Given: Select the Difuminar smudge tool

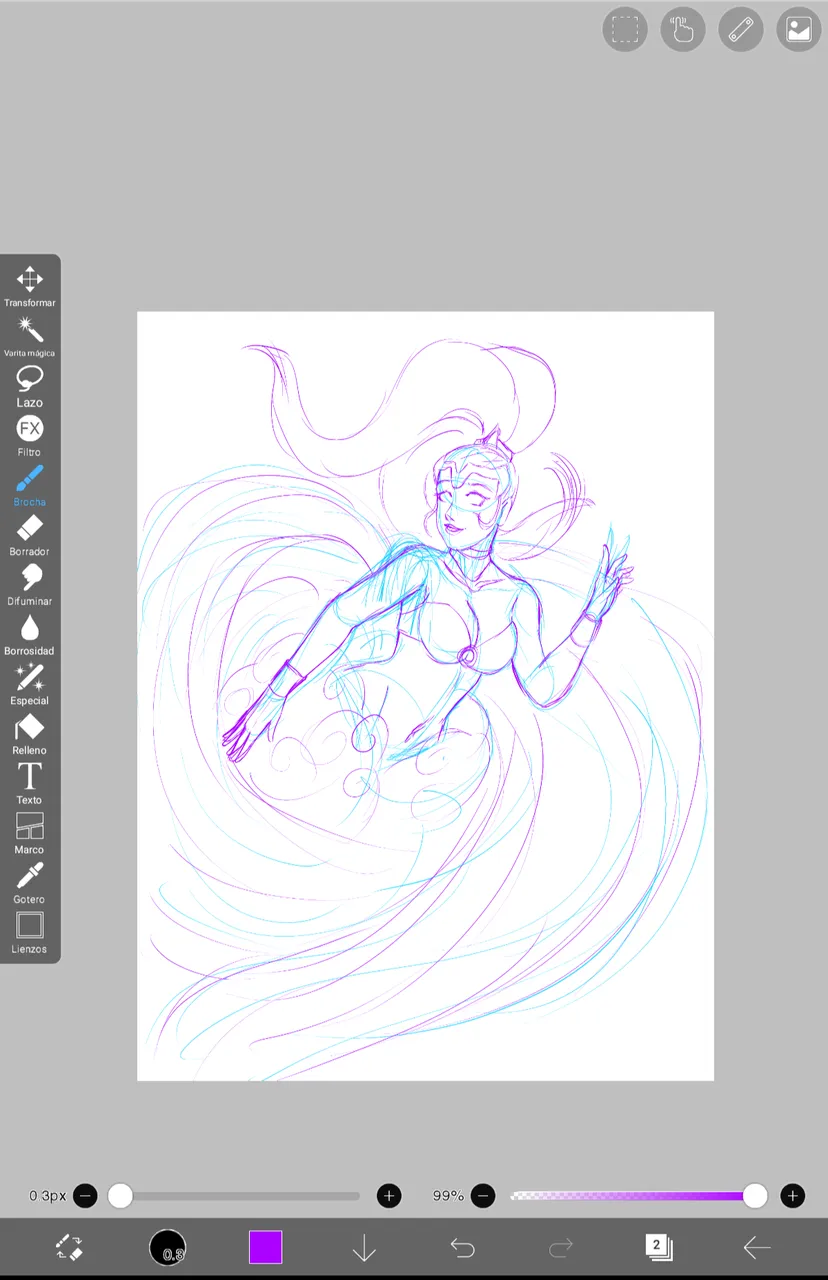Looking at the screenshot, I should click(x=29, y=585).
